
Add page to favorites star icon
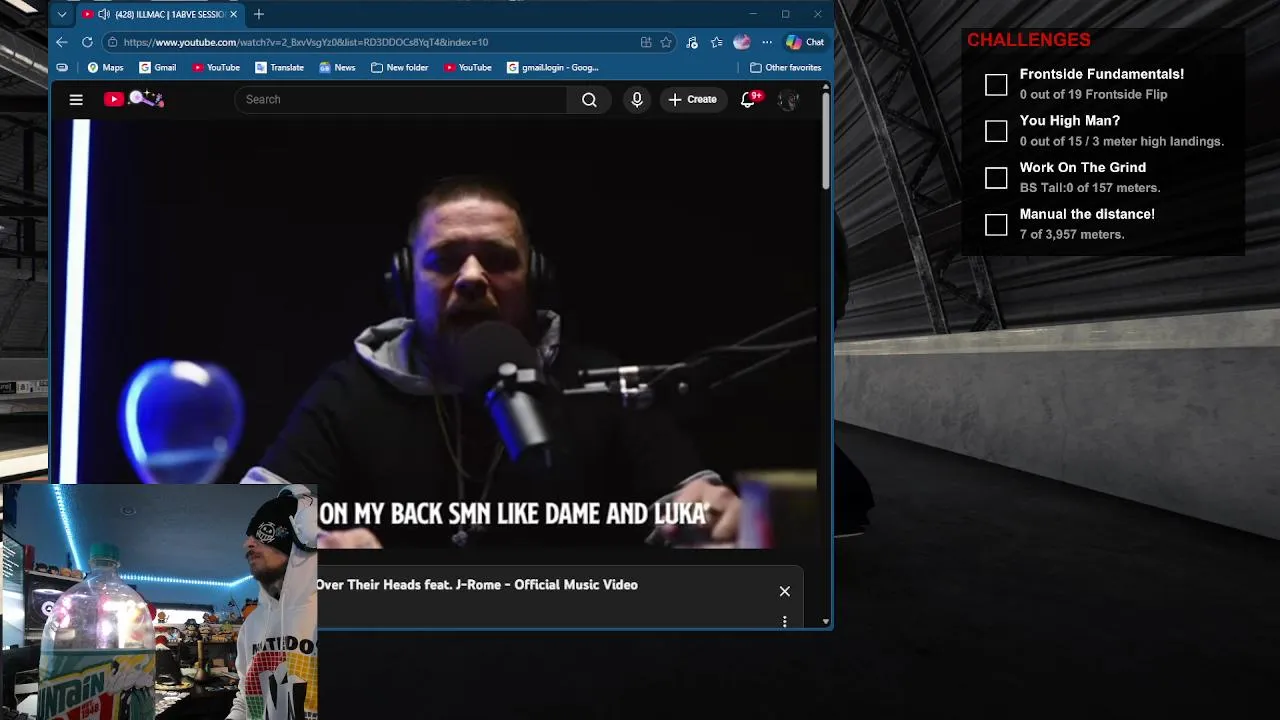pyautogui.click(x=666, y=42)
